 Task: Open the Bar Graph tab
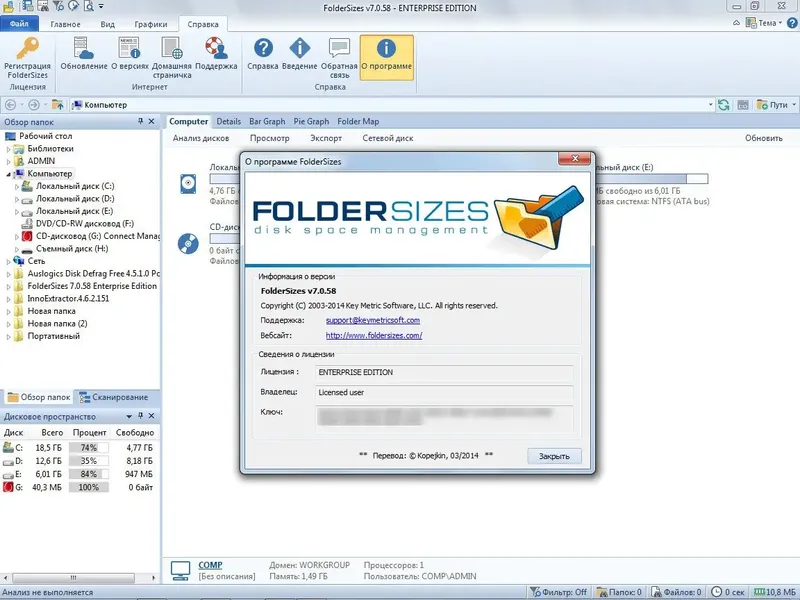tap(267, 121)
